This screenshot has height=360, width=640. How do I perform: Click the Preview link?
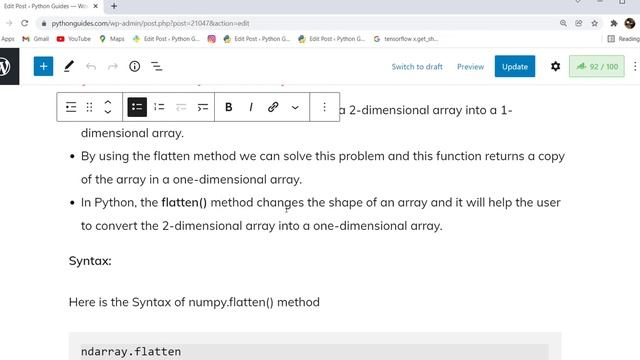pyautogui.click(x=470, y=67)
